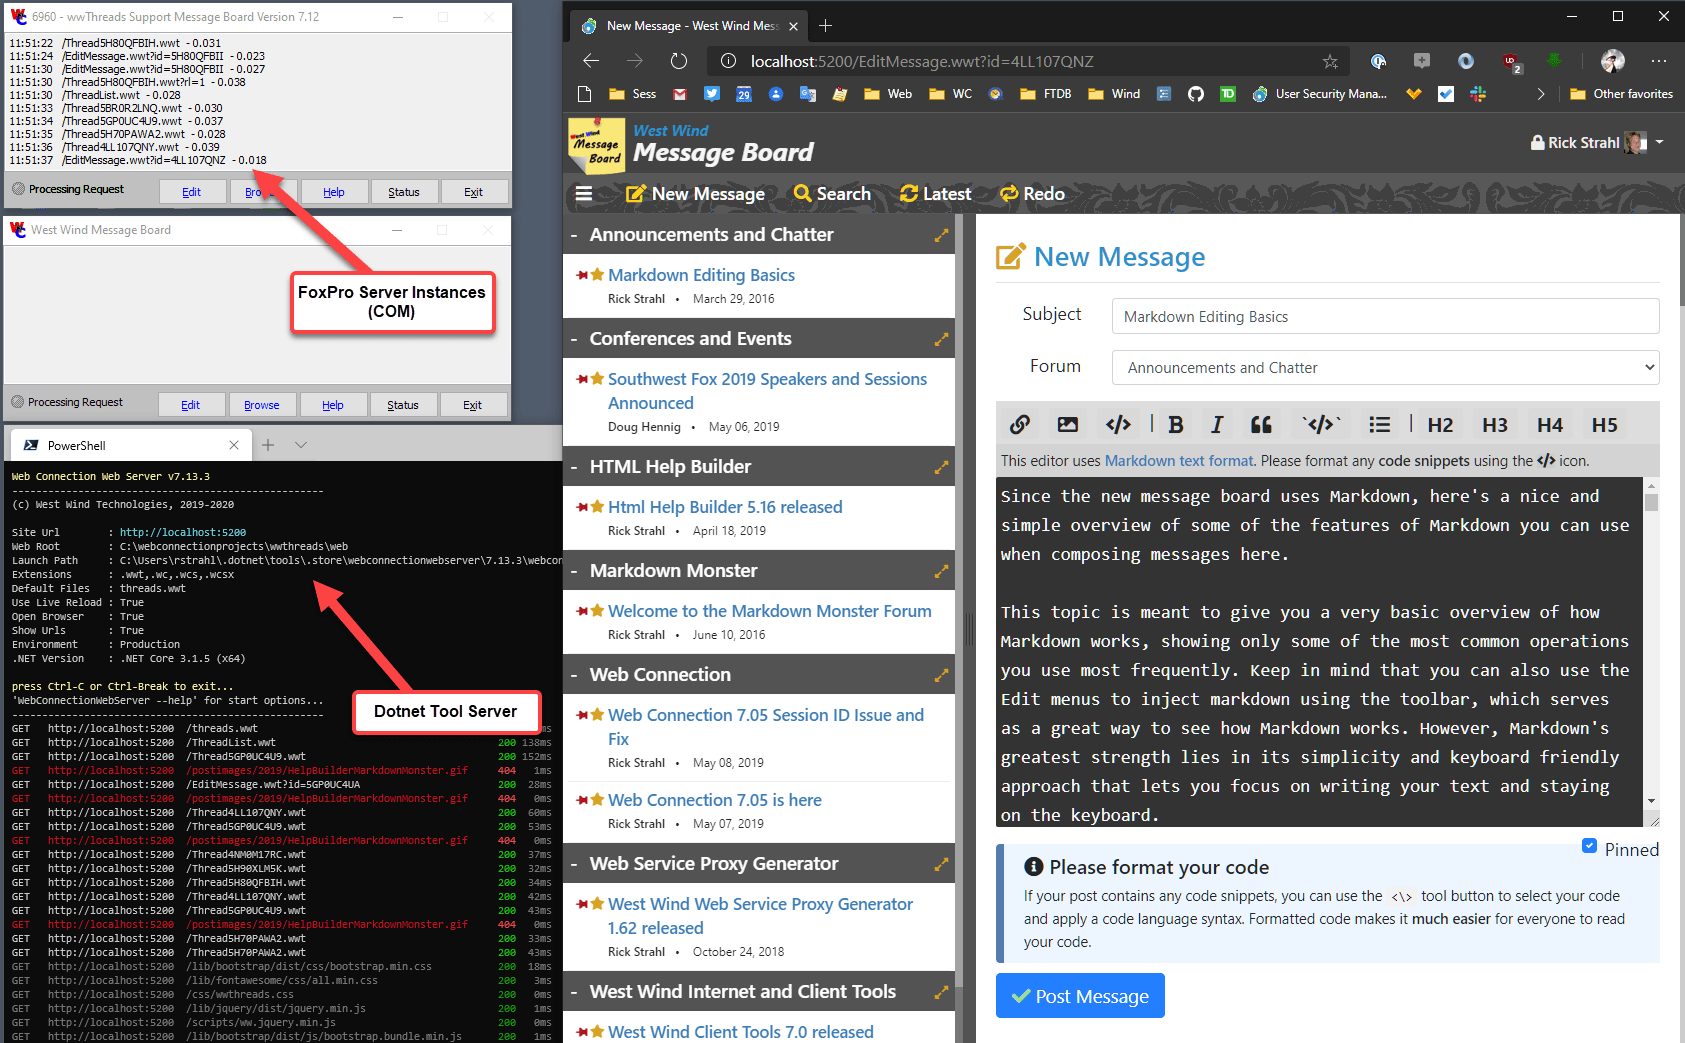Collapse the Conferences and Events section
Screen dimensions: 1685x1043
click(574, 339)
